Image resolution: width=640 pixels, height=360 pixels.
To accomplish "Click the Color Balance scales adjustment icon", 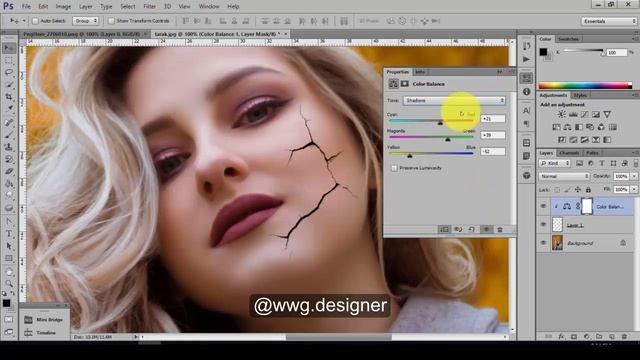I will [x=567, y=127].
